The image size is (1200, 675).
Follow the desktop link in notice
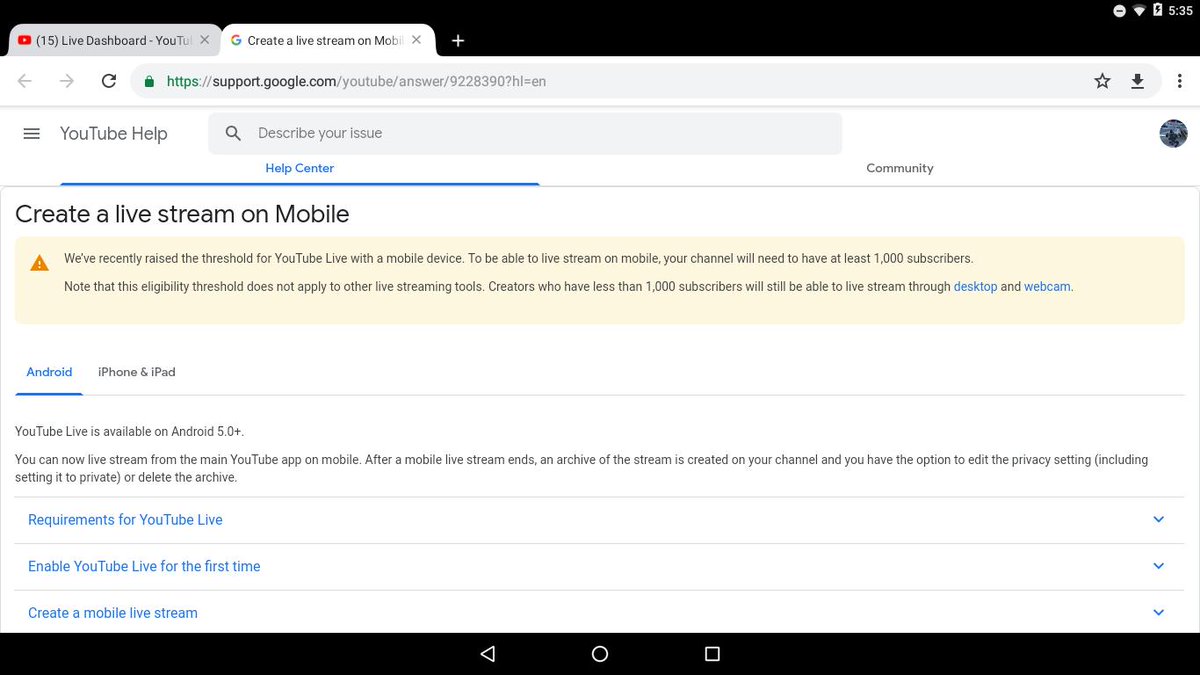point(975,286)
